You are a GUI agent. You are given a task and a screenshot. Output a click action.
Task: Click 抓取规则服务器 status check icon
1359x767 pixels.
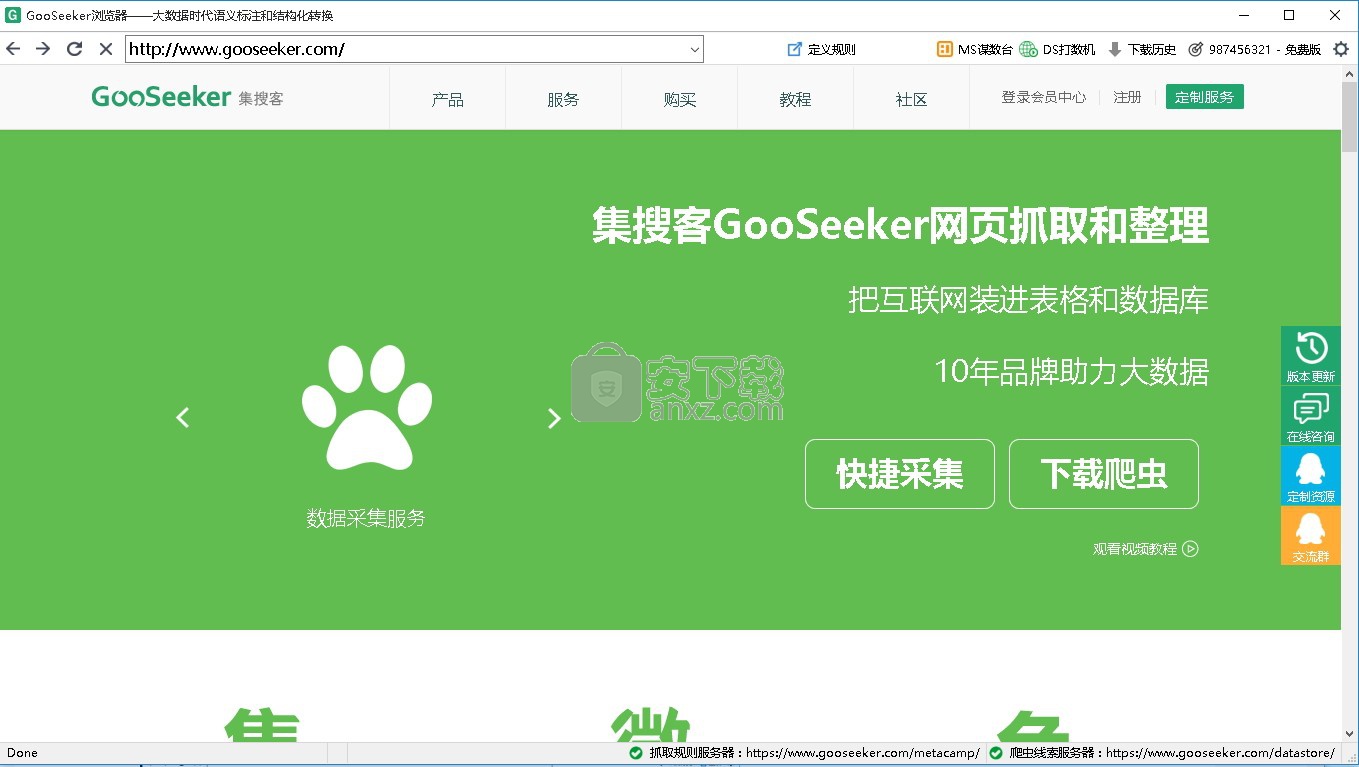pyautogui.click(x=635, y=753)
